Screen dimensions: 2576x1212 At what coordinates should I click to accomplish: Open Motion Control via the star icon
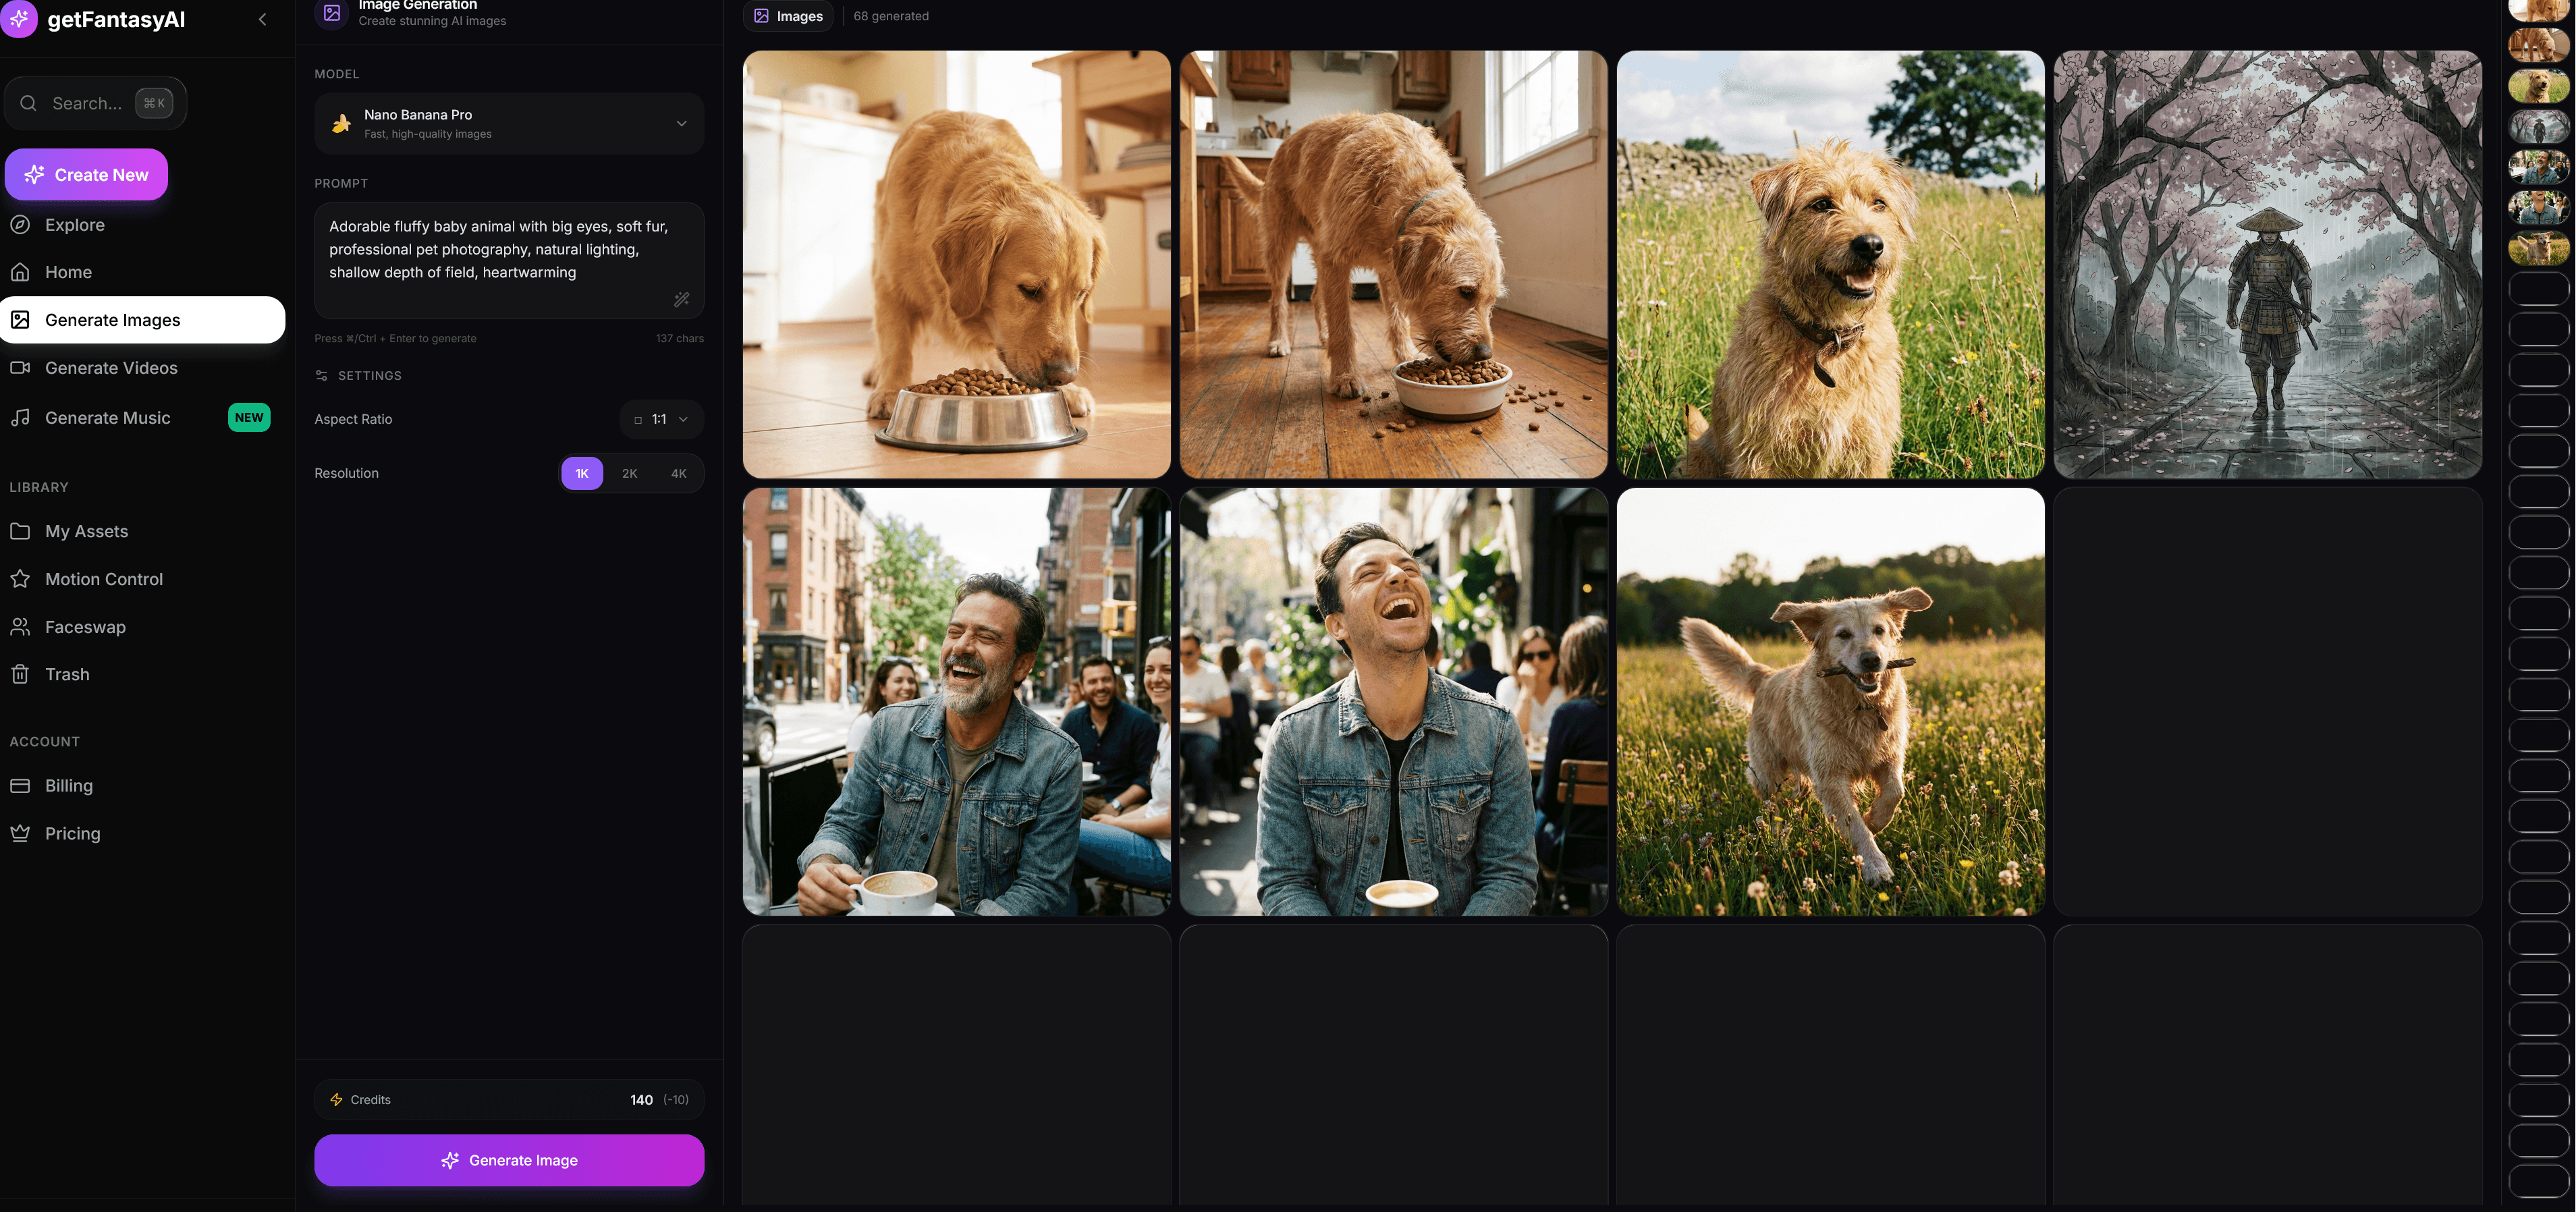point(20,579)
